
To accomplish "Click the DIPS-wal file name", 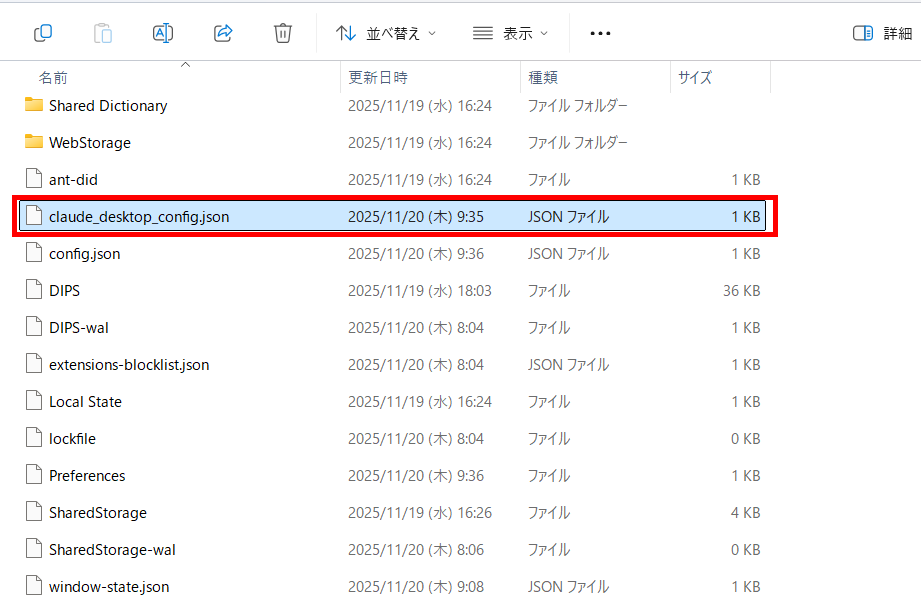I will pyautogui.click(x=79, y=328).
